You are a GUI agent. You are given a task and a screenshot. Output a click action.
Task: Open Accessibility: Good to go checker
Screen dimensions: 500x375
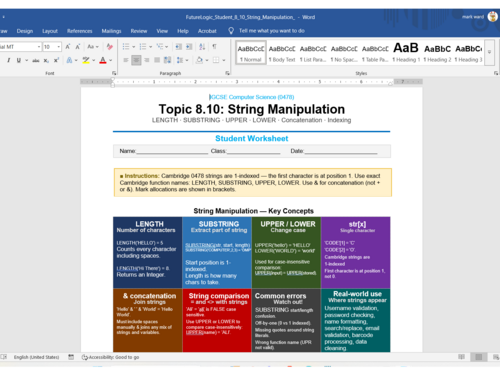[x=110, y=357]
